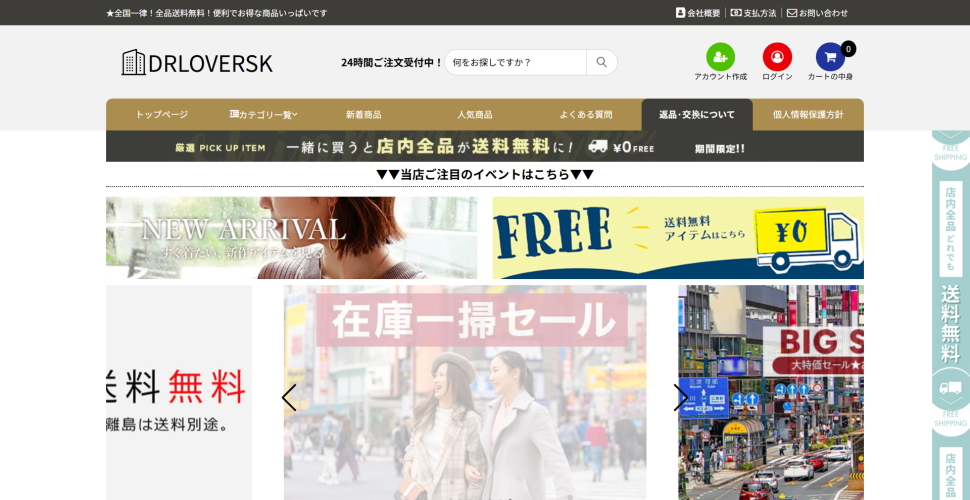Open お問い合わせ contact envelope link
The image size is (970, 500).
817,13
